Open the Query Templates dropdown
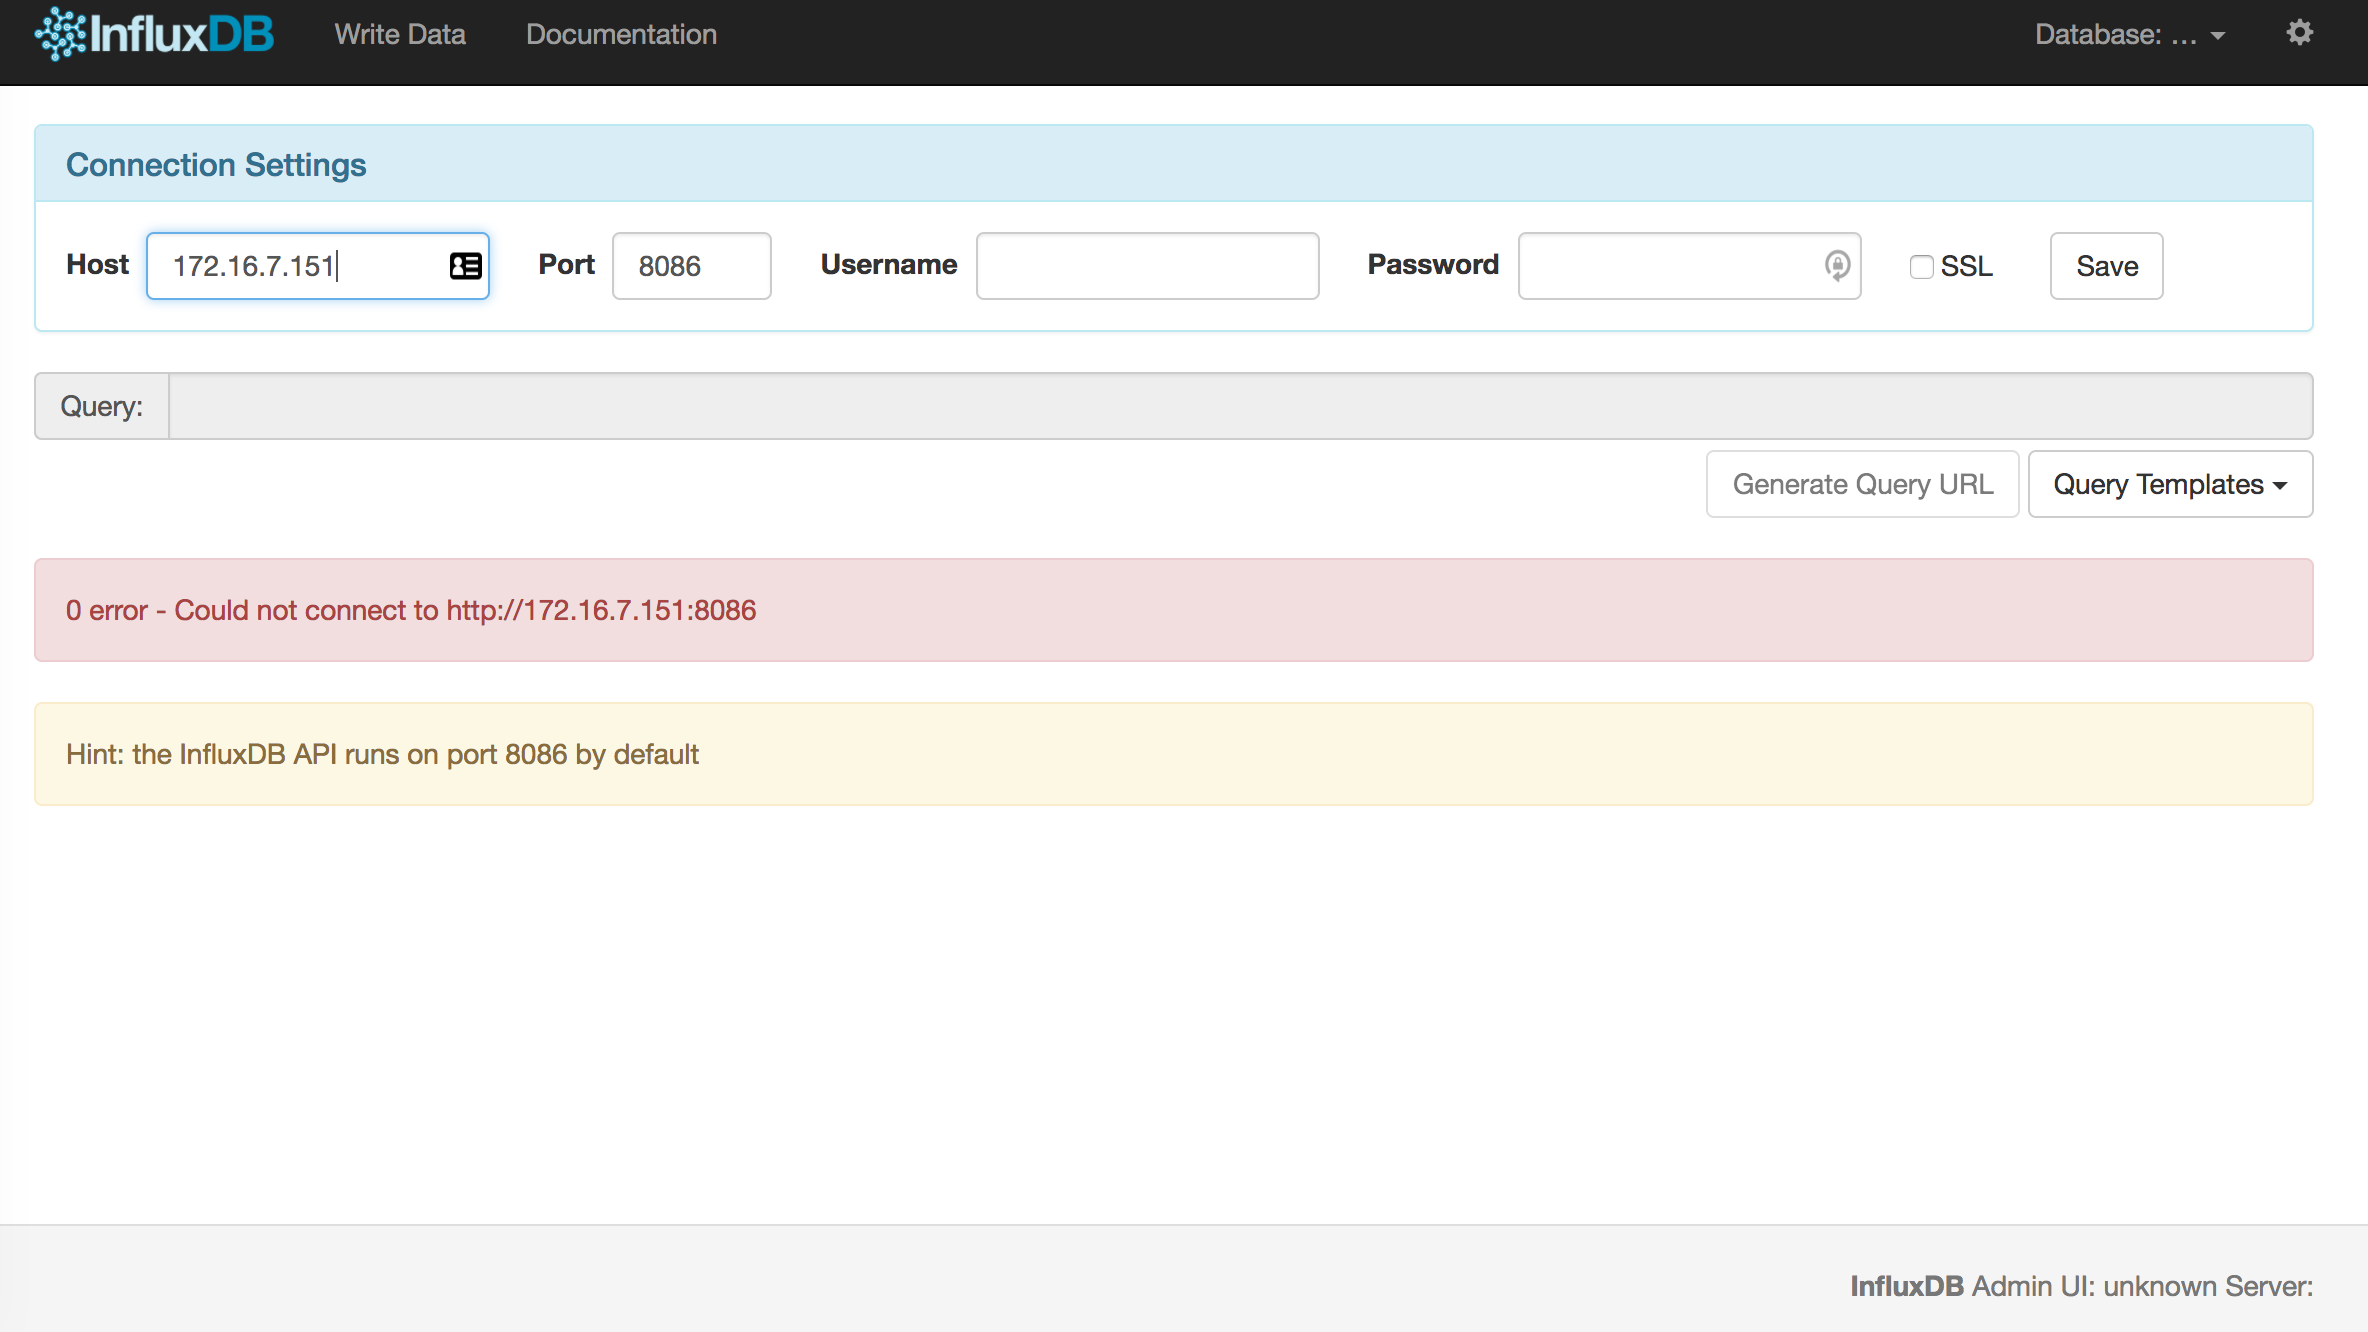2368x1332 pixels. pos(2169,484)
